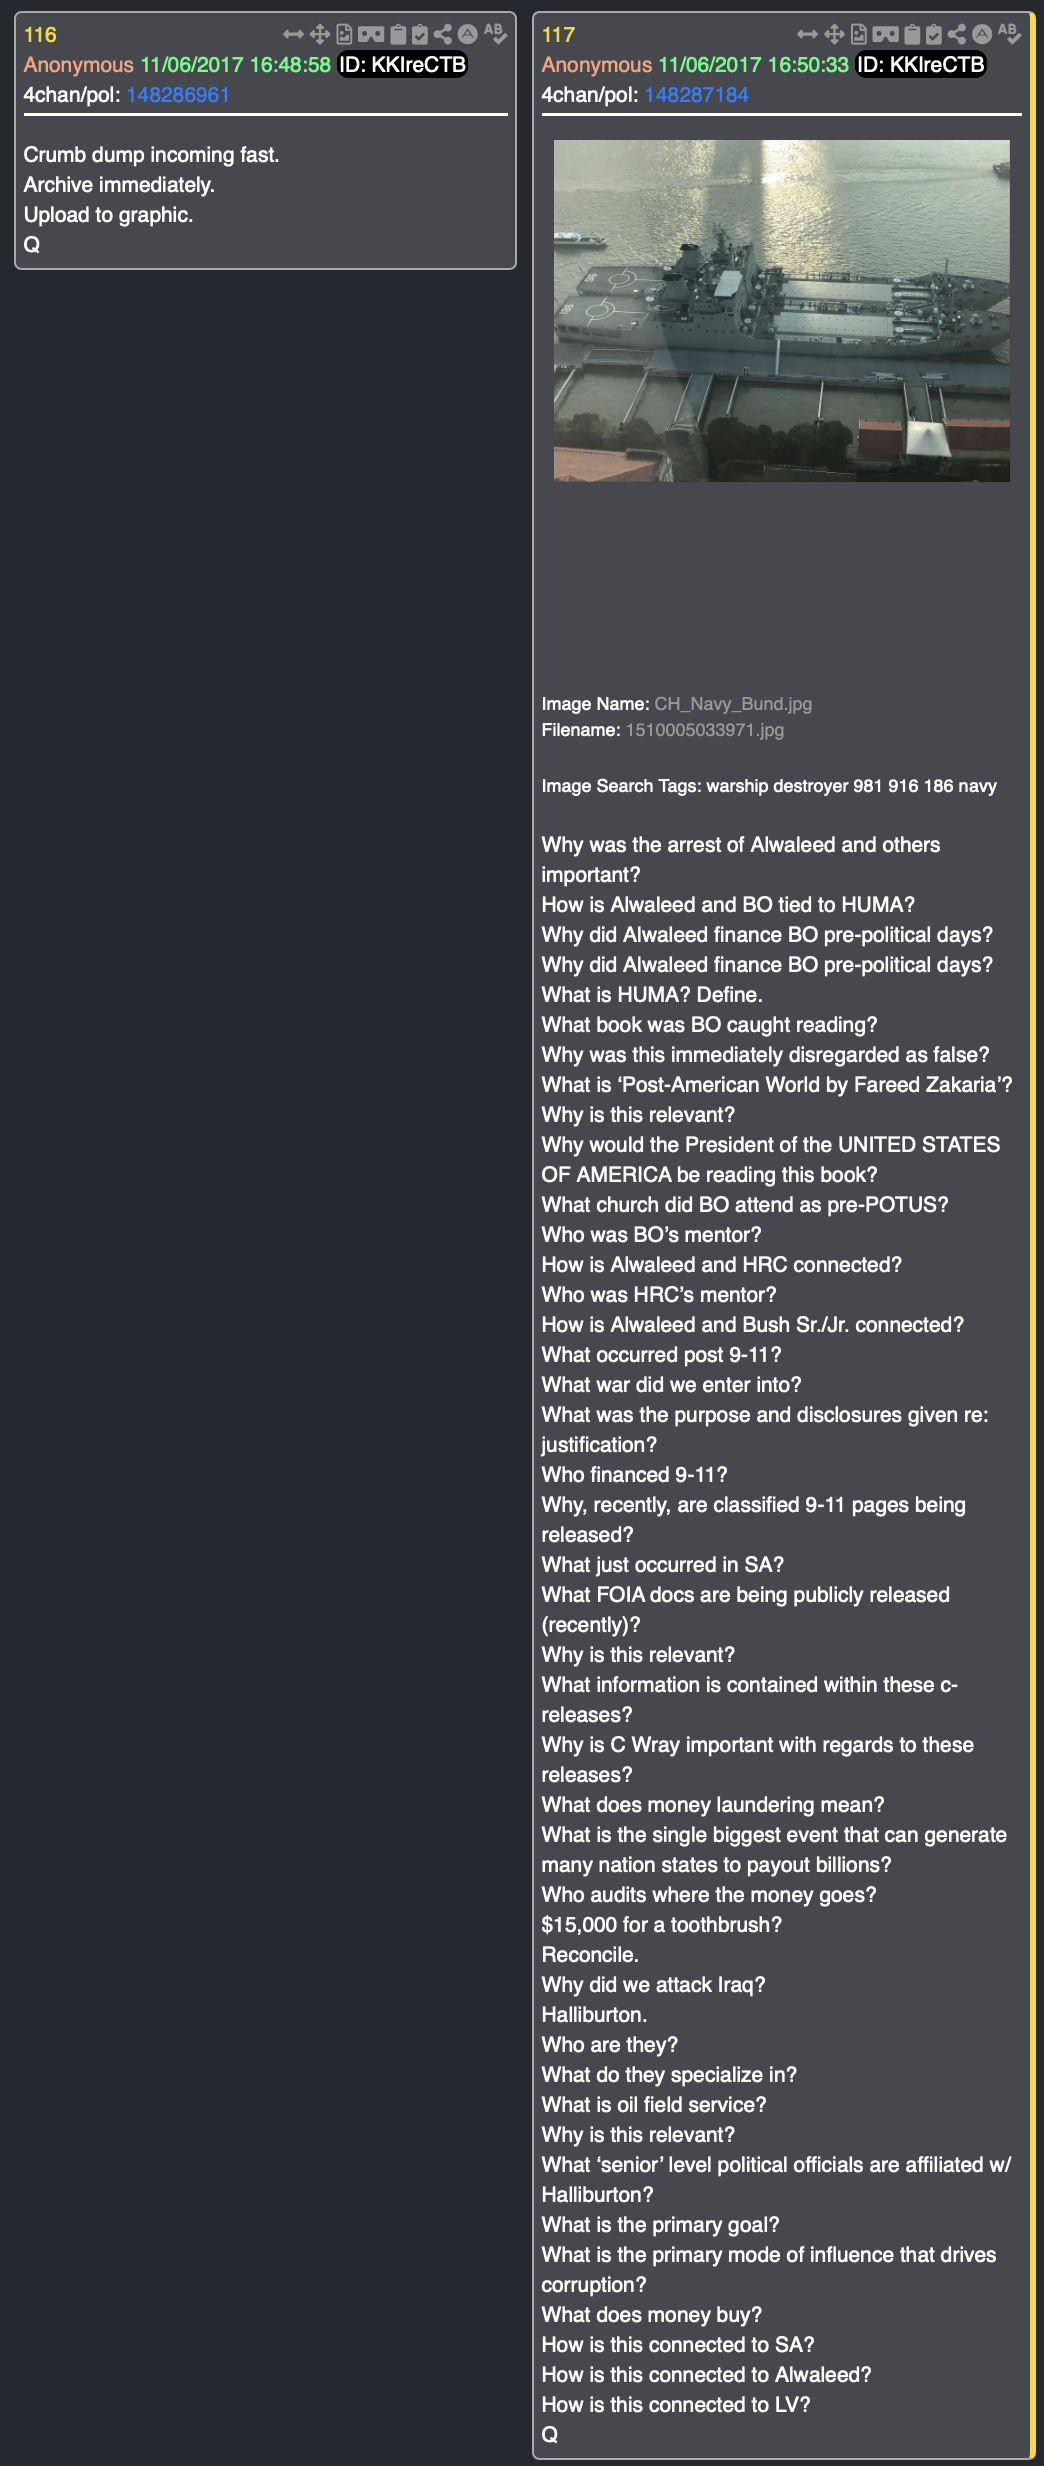Click the share icon on post 116

pos(443,35)
